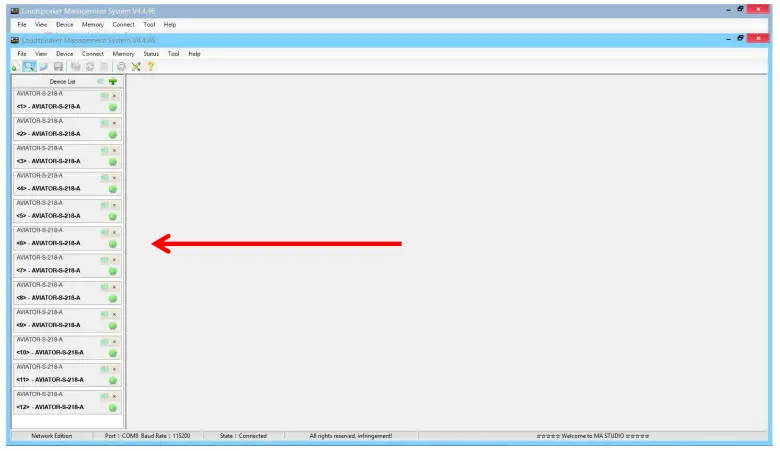Click the floppy disk save toolbar icon

pyautogui.click(x=58, y=66)
